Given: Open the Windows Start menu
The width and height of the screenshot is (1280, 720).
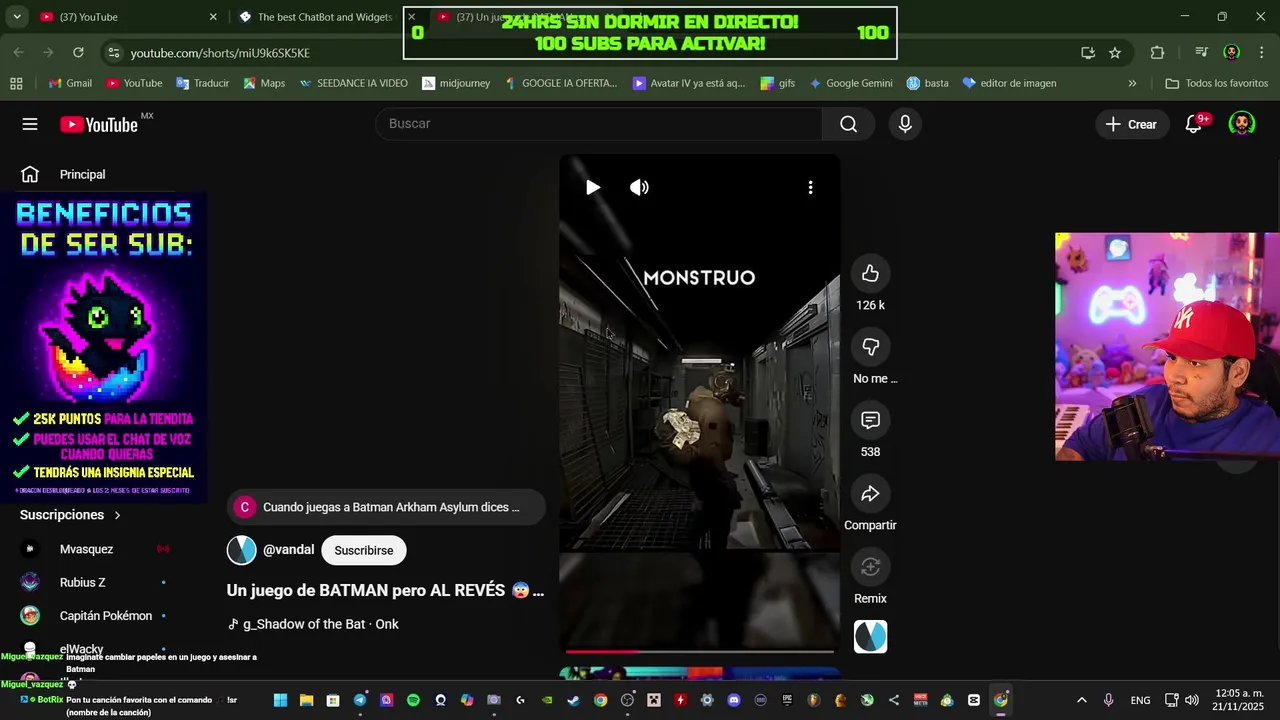Looking at the screenshot, I should (280, 700).
